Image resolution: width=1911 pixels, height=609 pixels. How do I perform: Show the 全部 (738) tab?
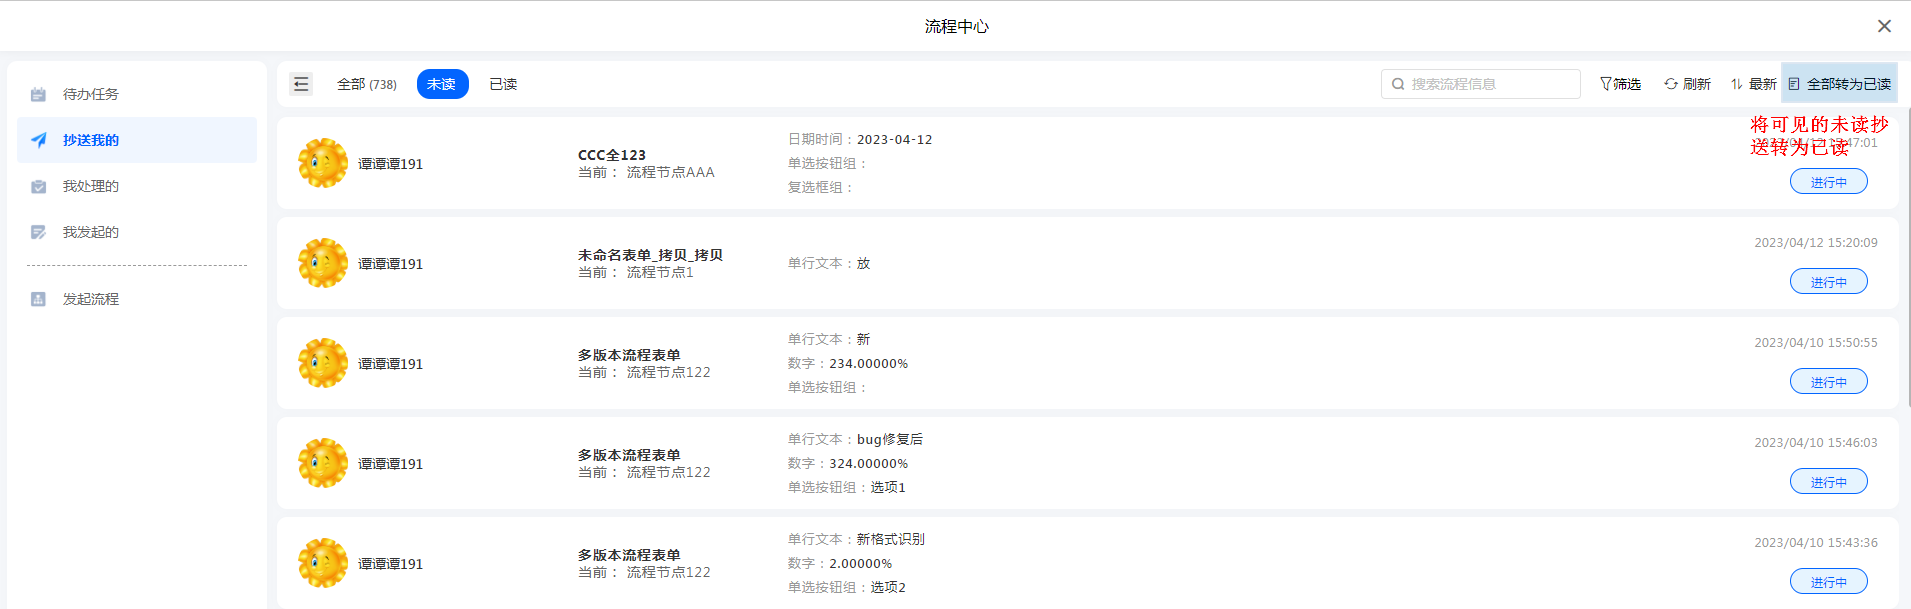click(x=366, y=84)
